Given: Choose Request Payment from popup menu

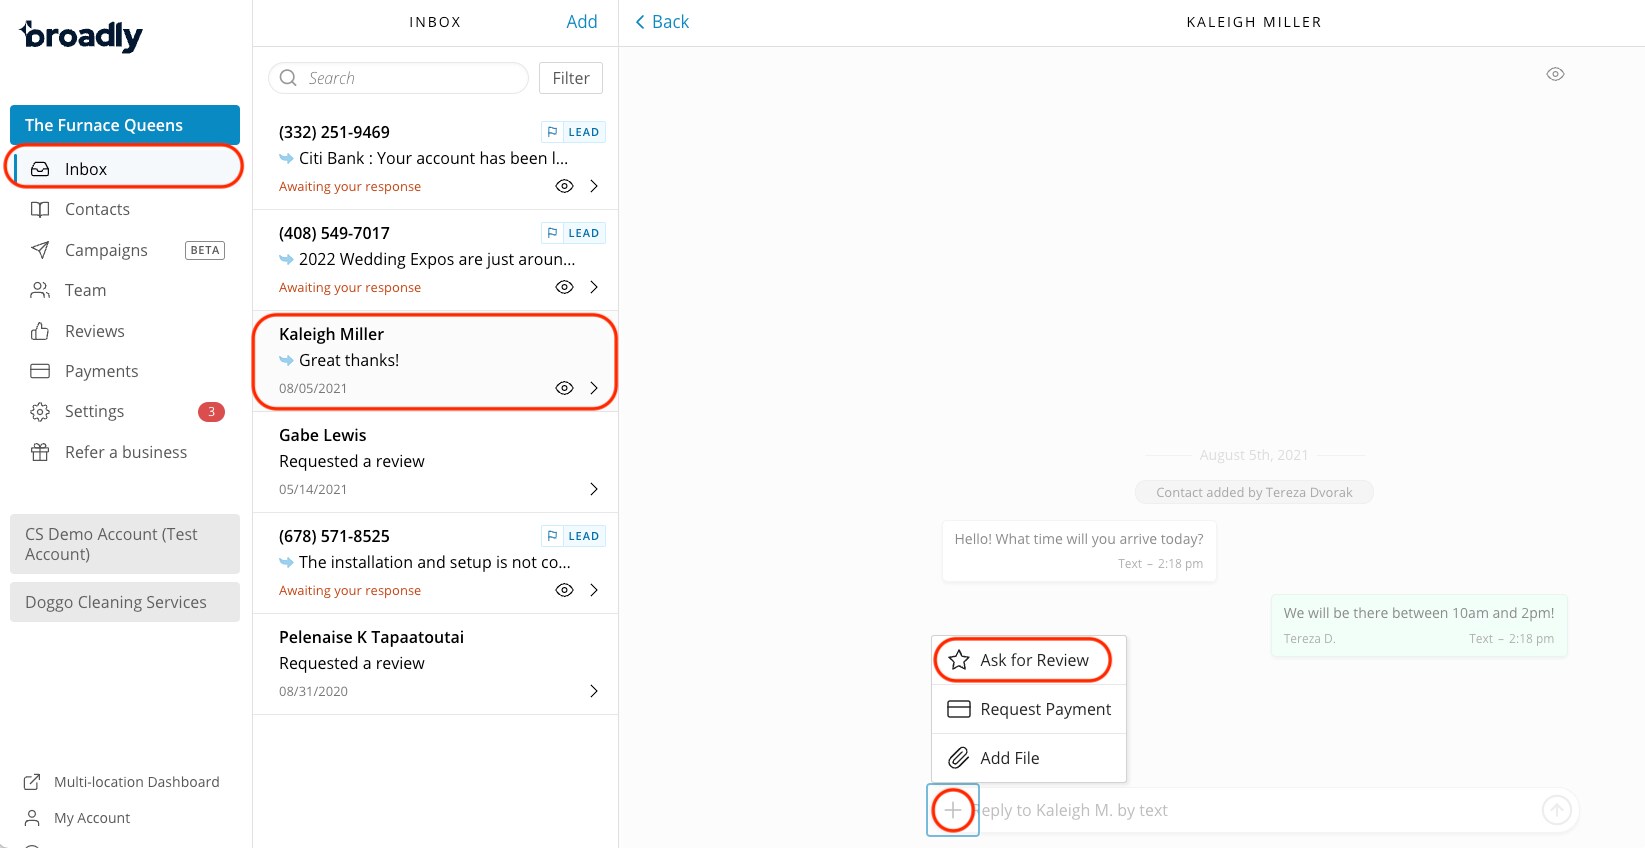Looking at the screenshot, I should [x=1029, y=709].
